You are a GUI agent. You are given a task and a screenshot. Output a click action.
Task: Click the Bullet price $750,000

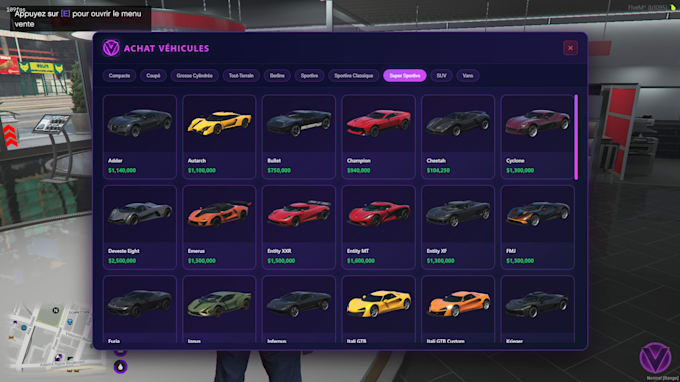(x=279, y=170)
